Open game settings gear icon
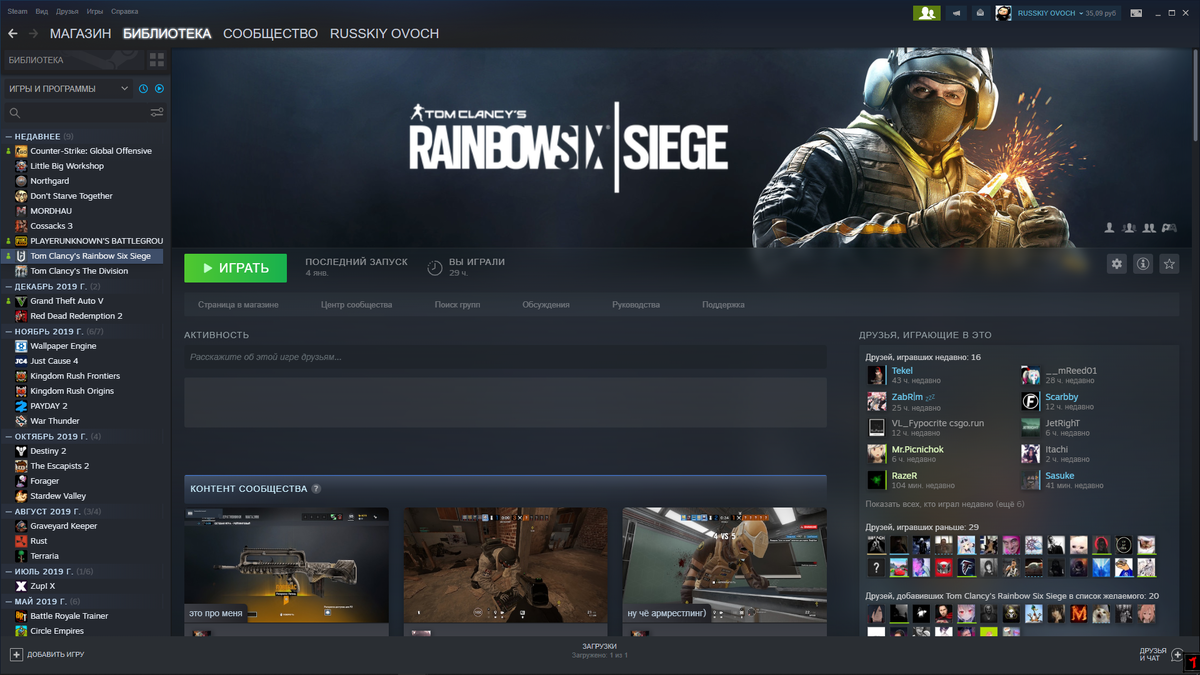 [x=1117, y=264]
